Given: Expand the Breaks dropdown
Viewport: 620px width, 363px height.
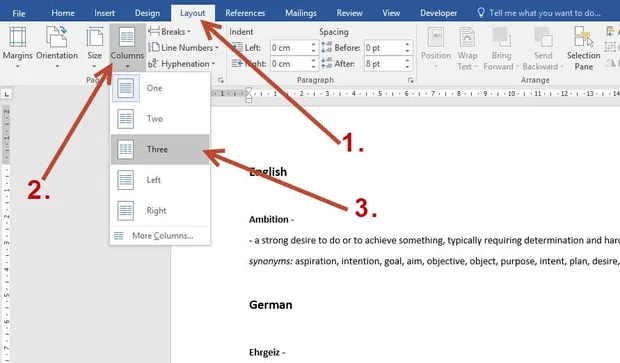Looking at the screenshot, I should (169, 31).
